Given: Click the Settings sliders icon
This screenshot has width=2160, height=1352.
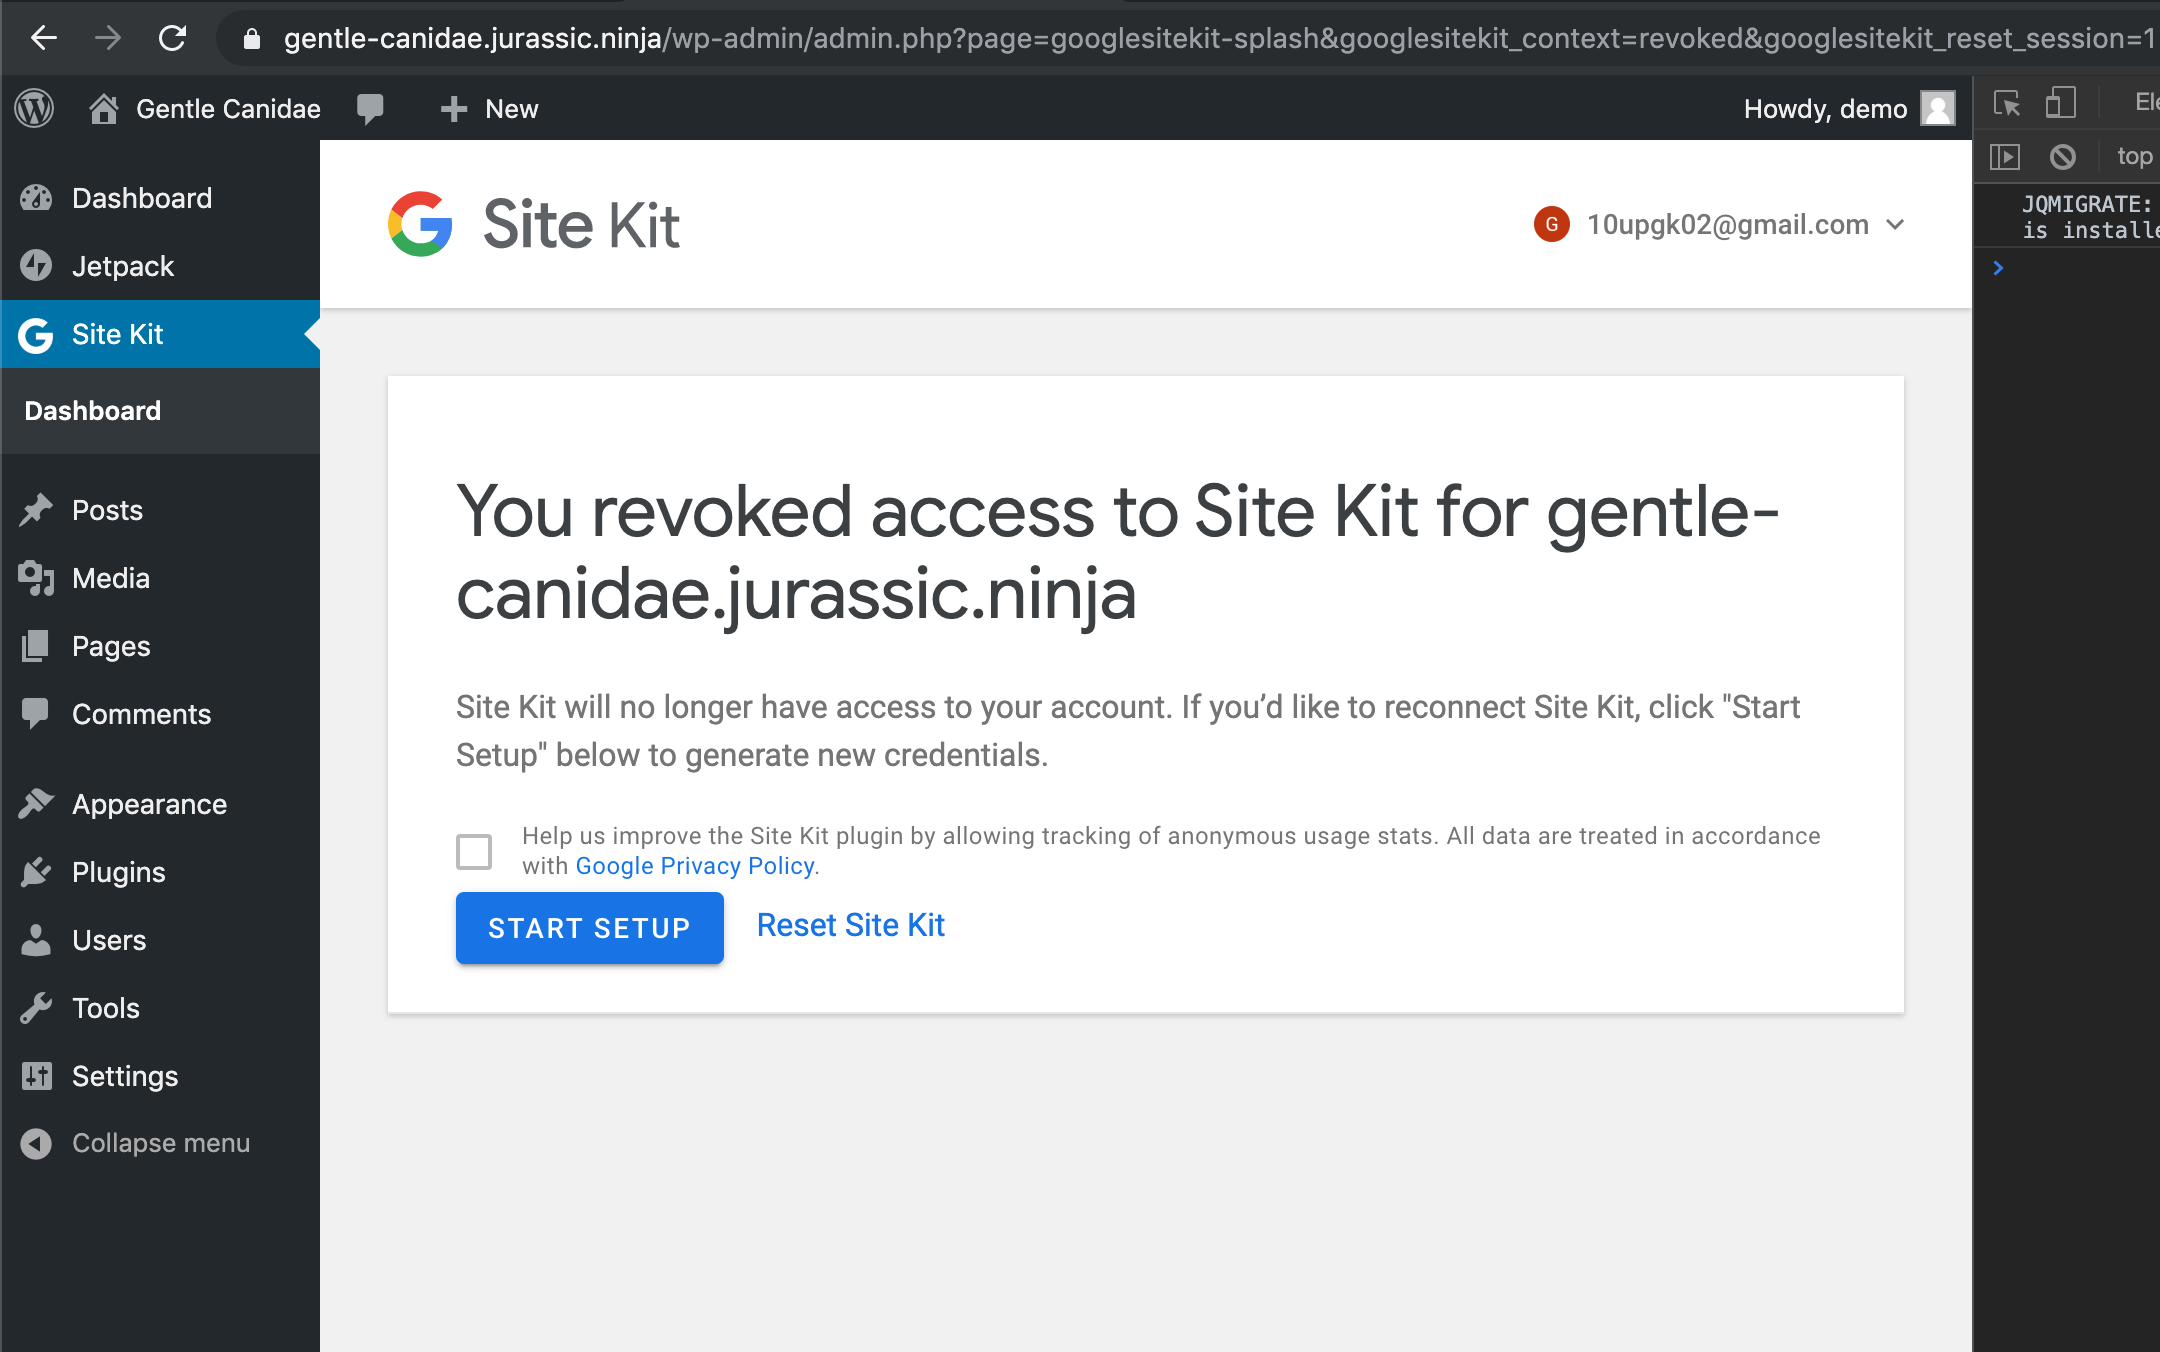Looking at the screenshot, I should 36,1076.
